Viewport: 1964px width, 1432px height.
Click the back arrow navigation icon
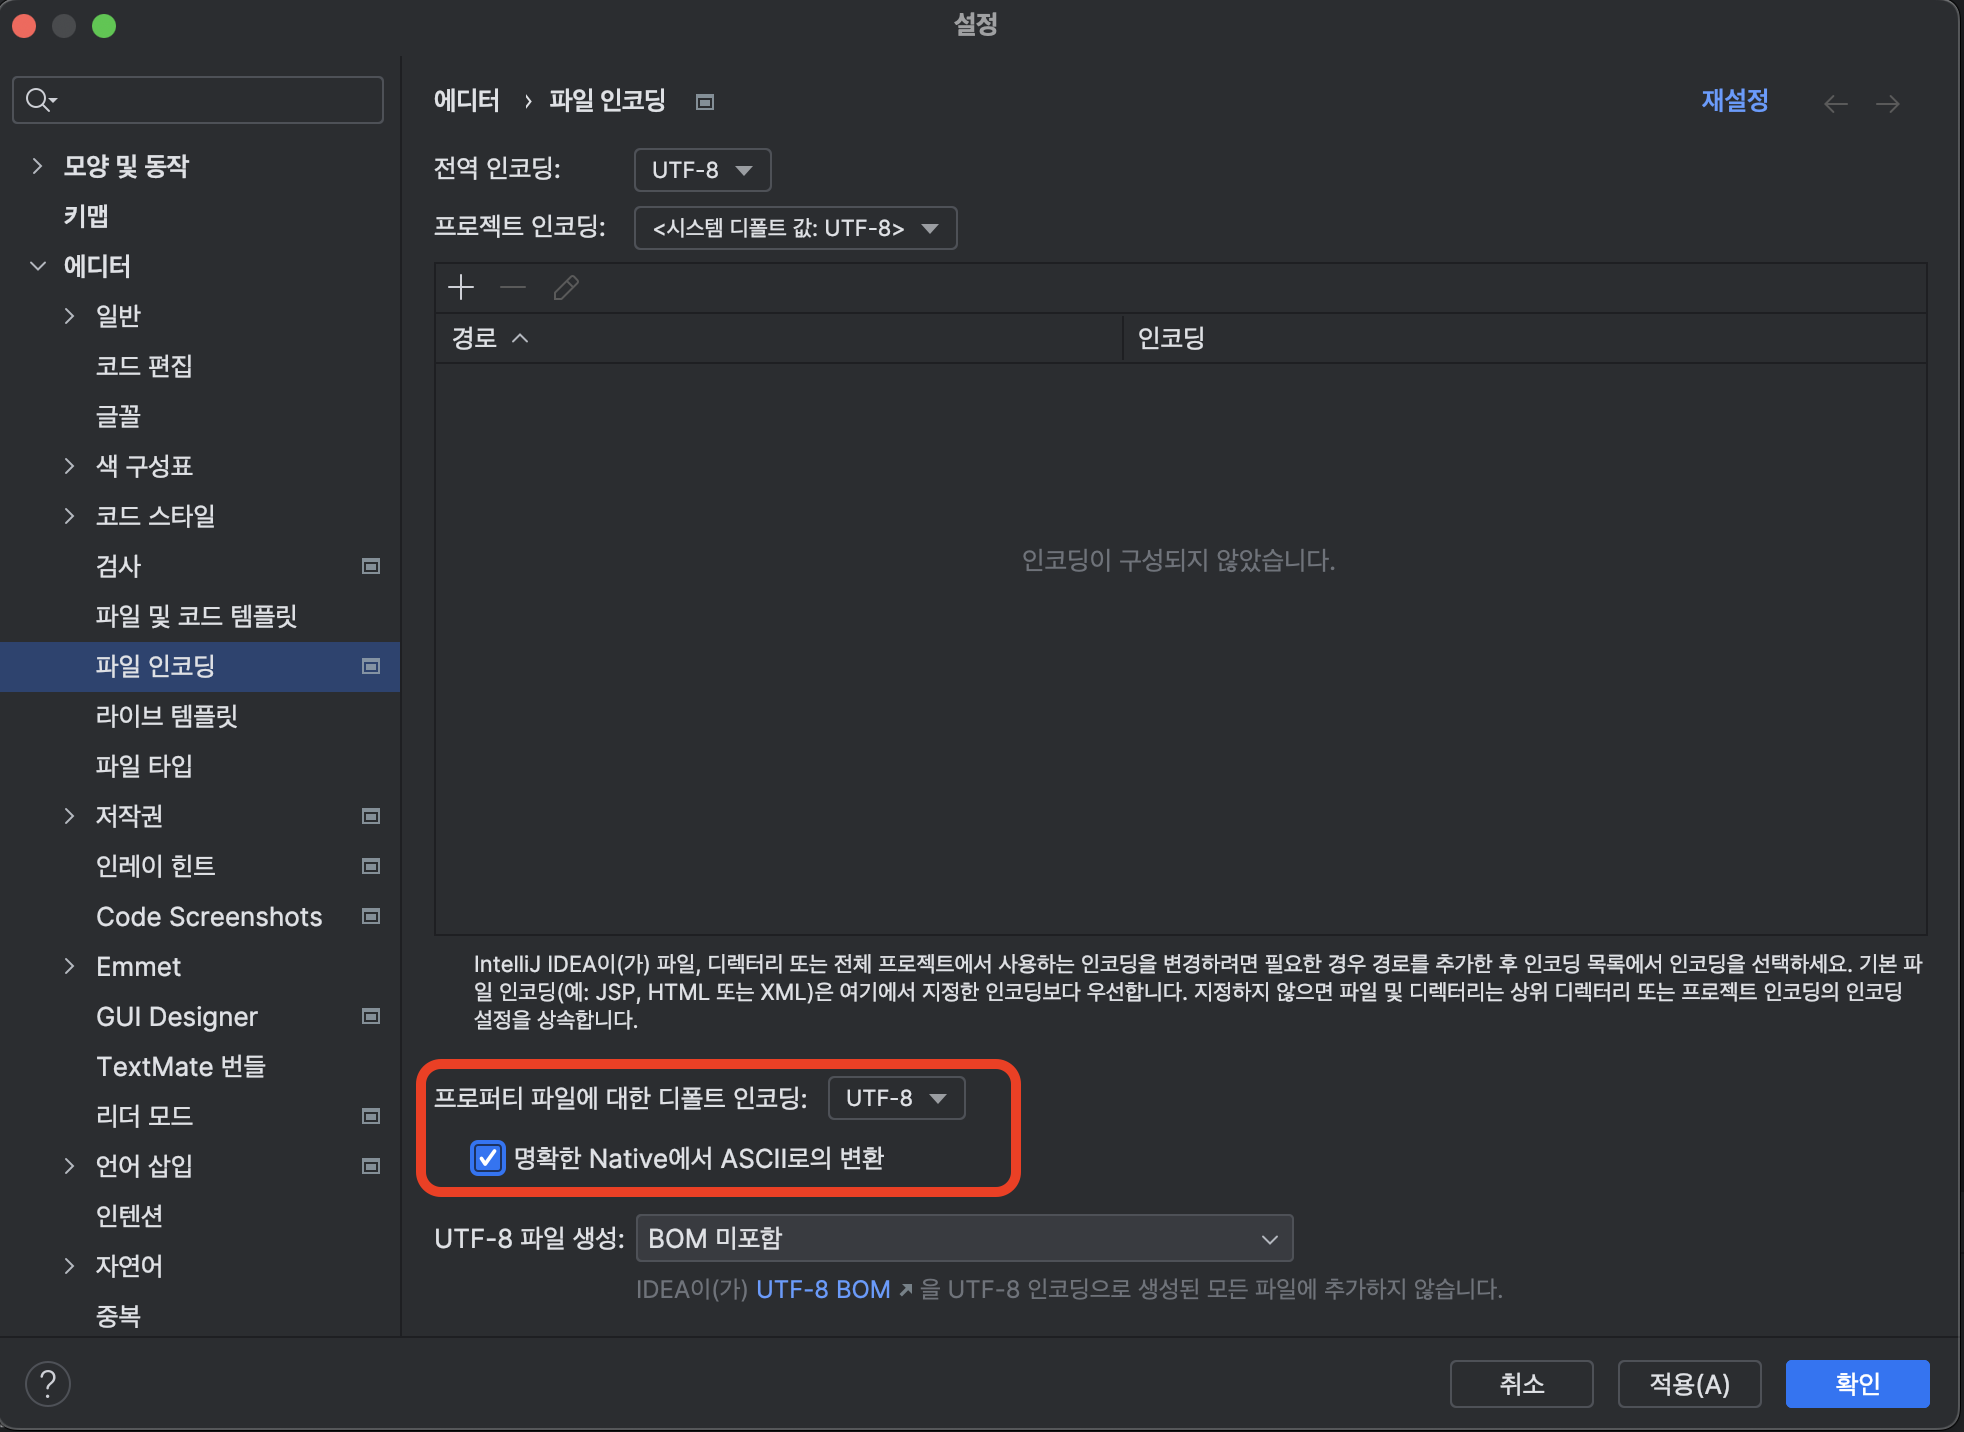[x=1835, y=104]
